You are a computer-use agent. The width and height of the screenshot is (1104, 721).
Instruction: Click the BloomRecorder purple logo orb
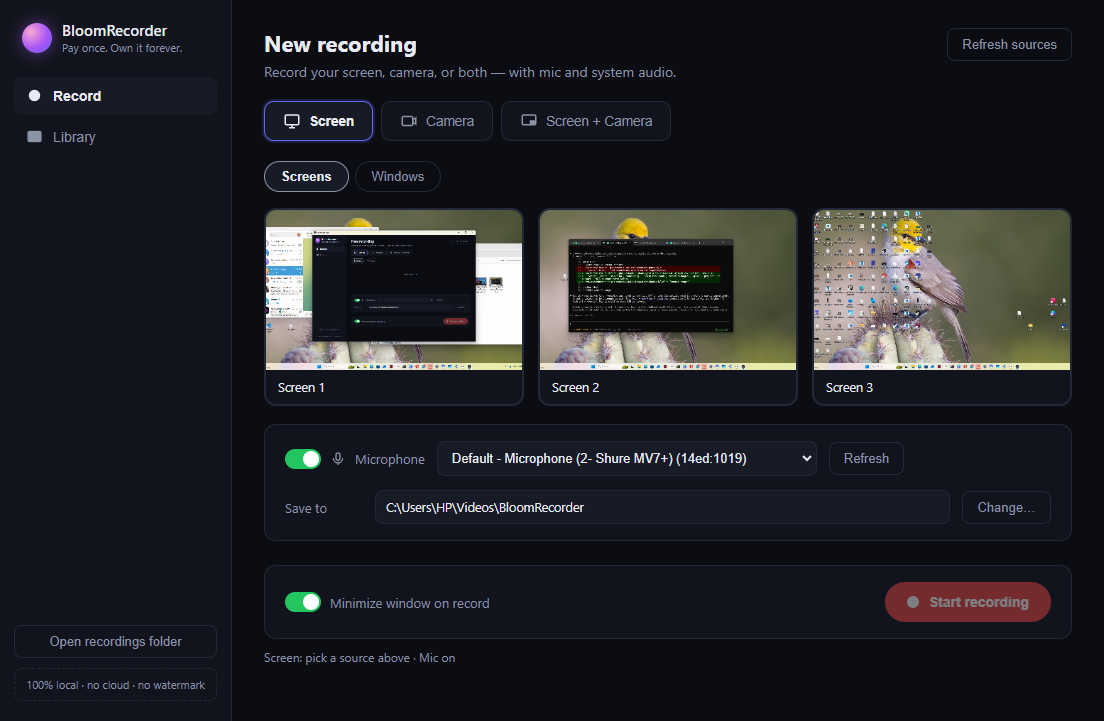37,38
